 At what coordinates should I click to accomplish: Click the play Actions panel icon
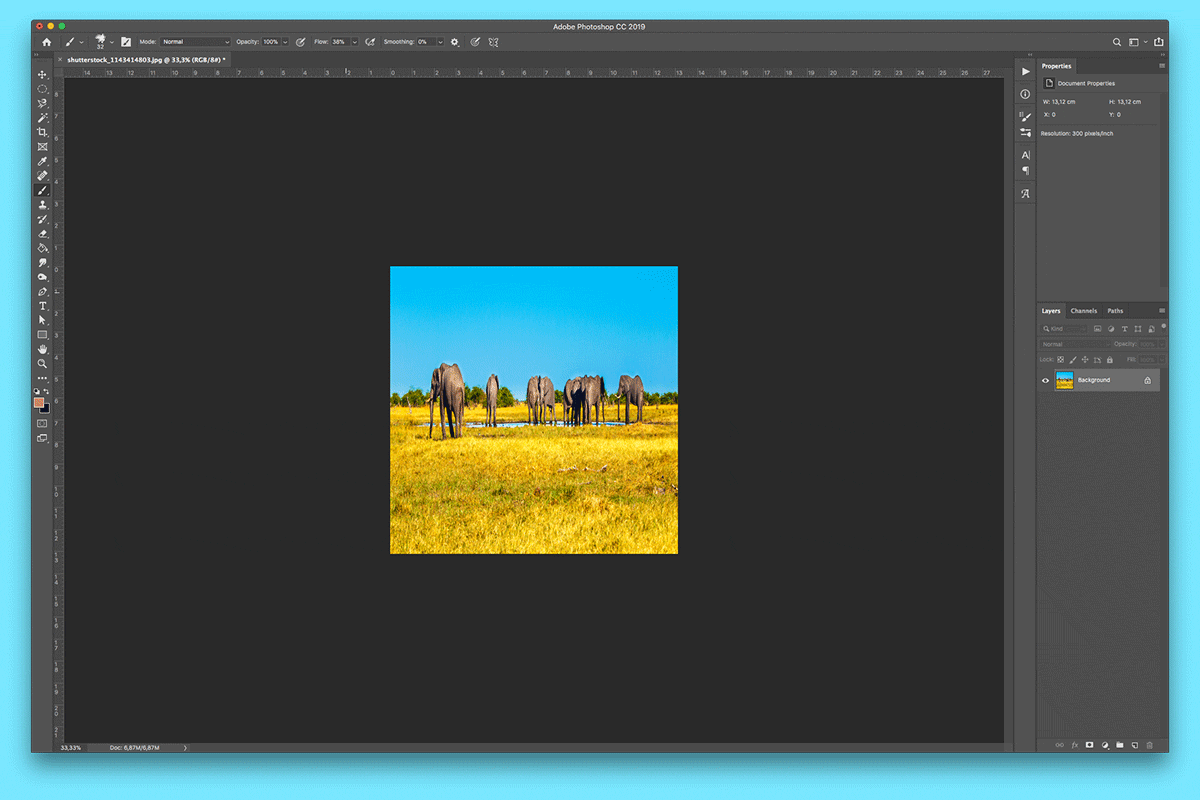1025,72
